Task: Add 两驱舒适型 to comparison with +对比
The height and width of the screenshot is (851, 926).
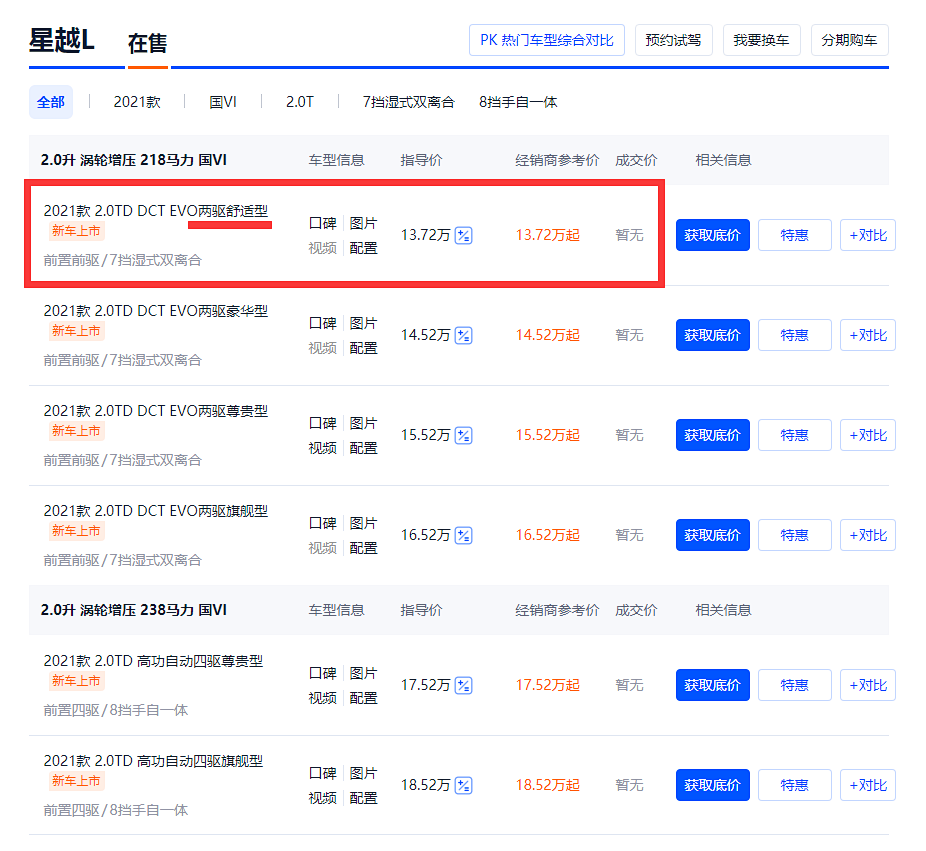Action: [x=868, y=235]
